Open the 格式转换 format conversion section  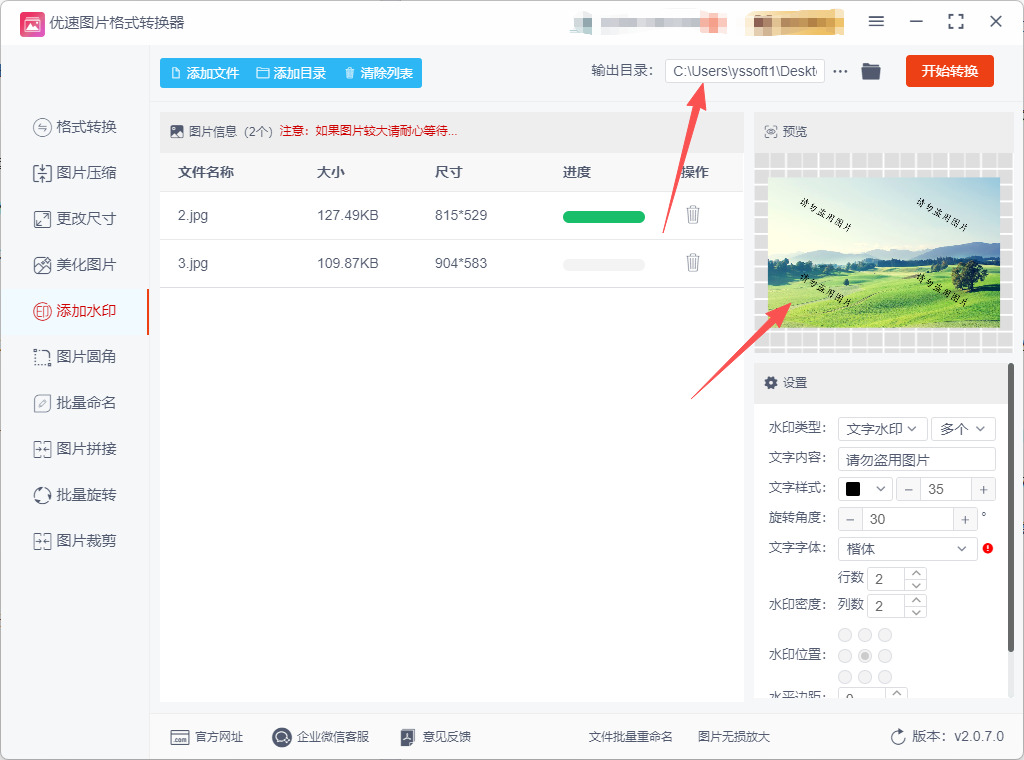[x=74, y=127]
